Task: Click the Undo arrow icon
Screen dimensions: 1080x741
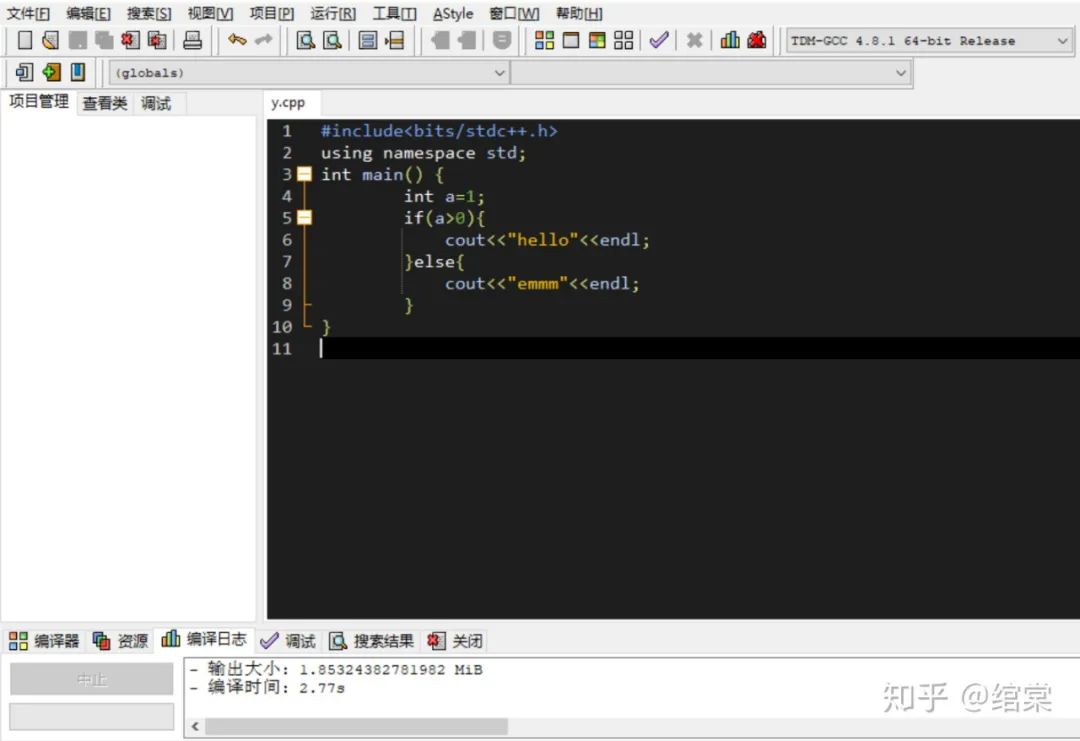Action: coord(237,40)
